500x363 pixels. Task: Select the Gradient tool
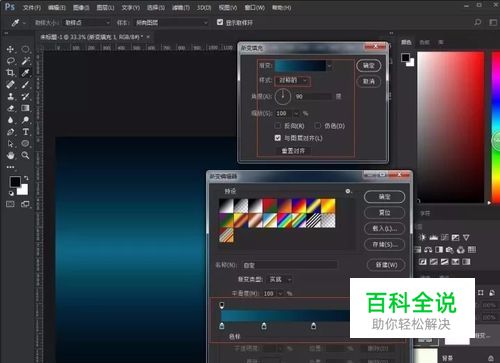[x=26, y=108]
